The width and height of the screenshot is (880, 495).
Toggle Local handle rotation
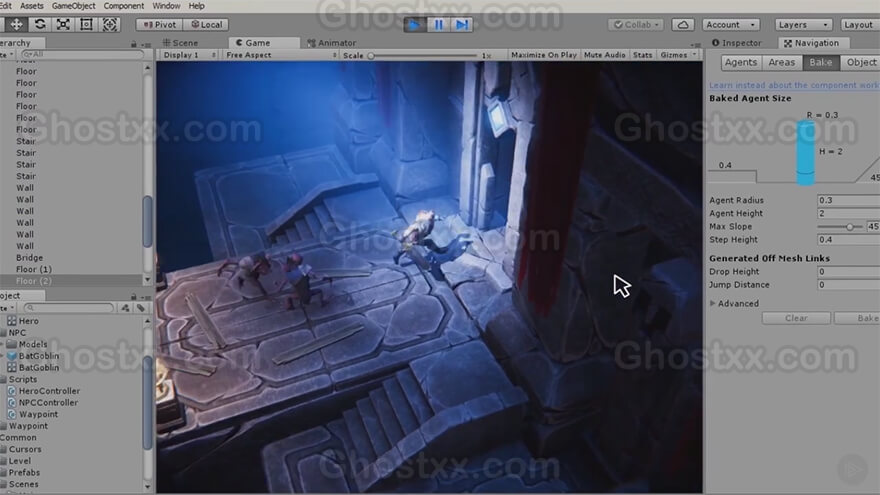[x=206, y=25]
